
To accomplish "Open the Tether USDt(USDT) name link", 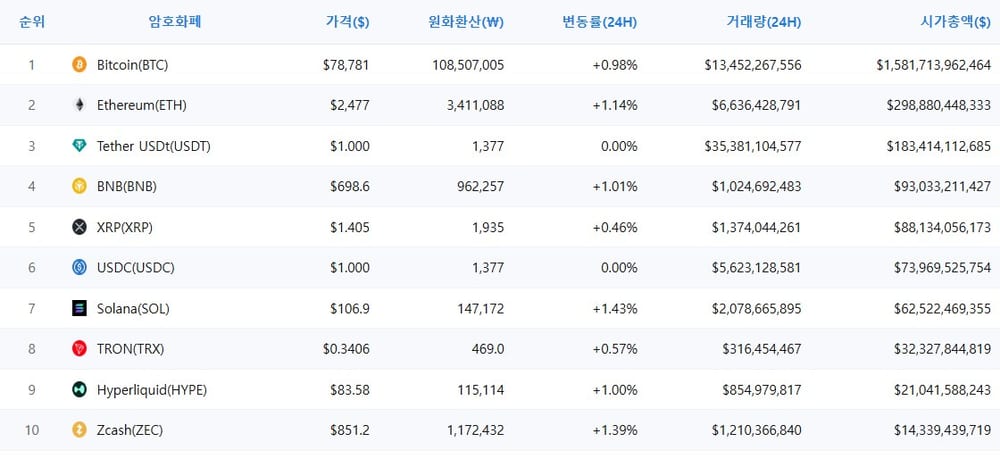I will tap(154, 147).
